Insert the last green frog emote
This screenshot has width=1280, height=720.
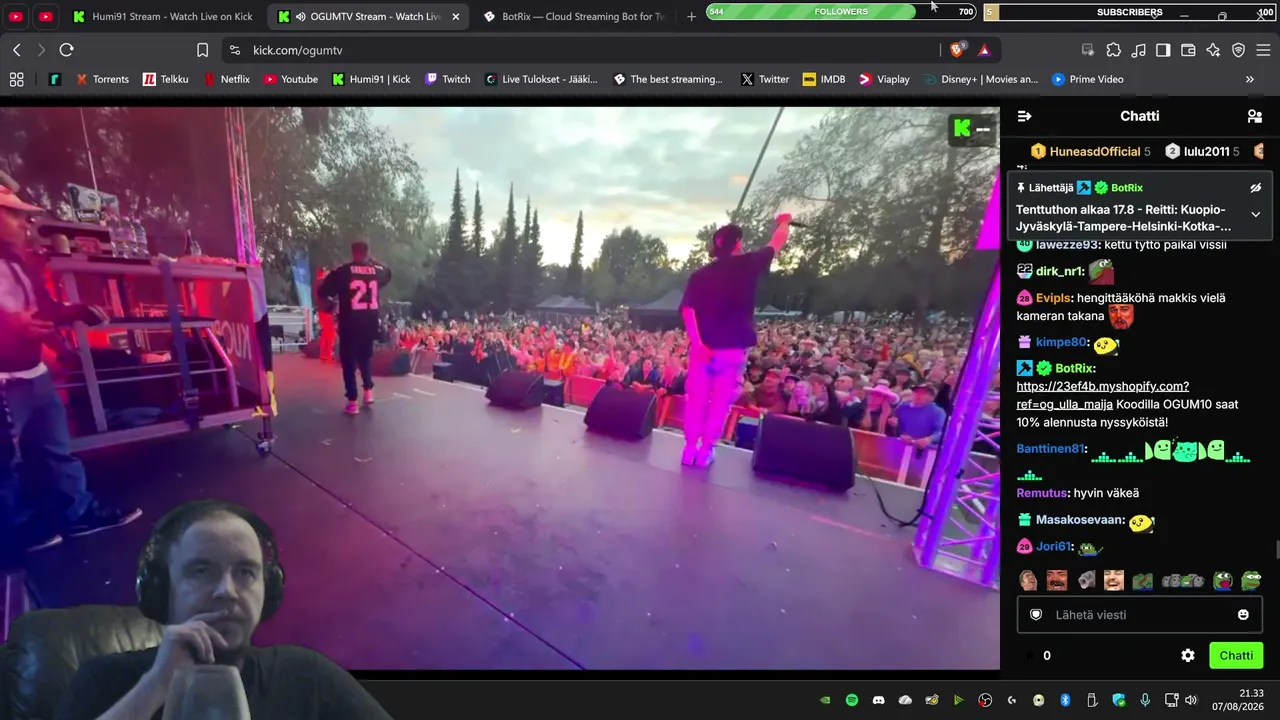(x=1251, y=581)
